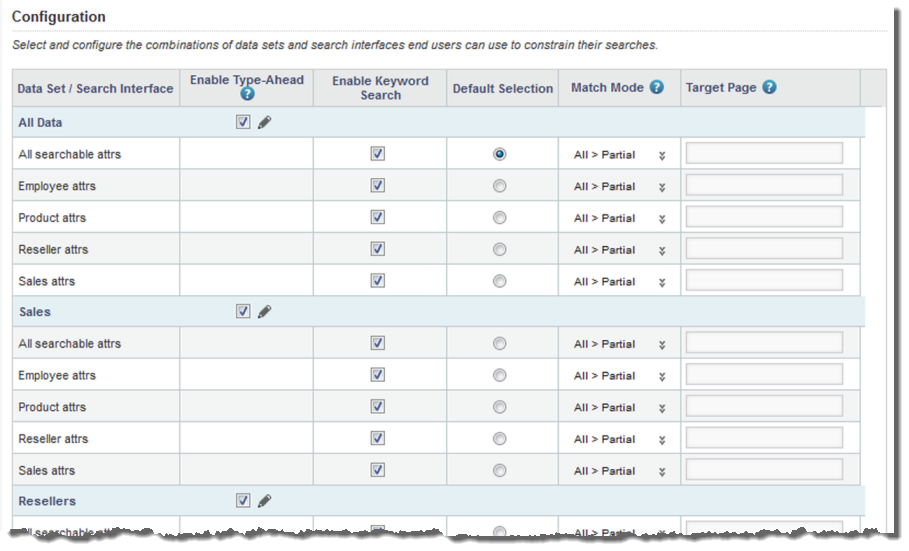The width and height of the screenshot is (909, 551).
Task: Uncheck keyword search for Sales Product attrs
Action: (377, 407)
